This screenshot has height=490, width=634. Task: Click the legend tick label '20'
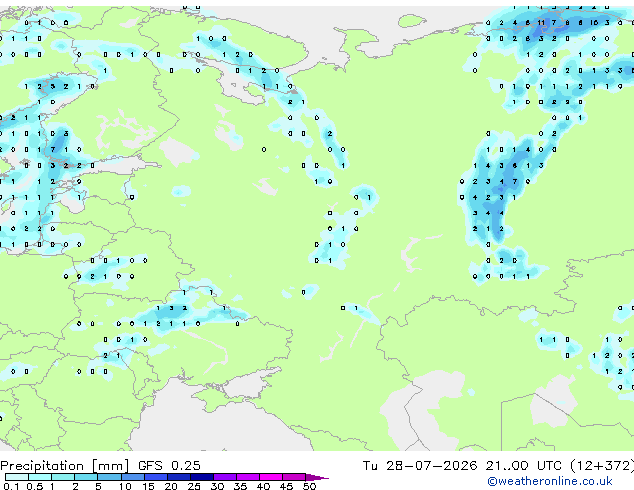click(171, 486)
